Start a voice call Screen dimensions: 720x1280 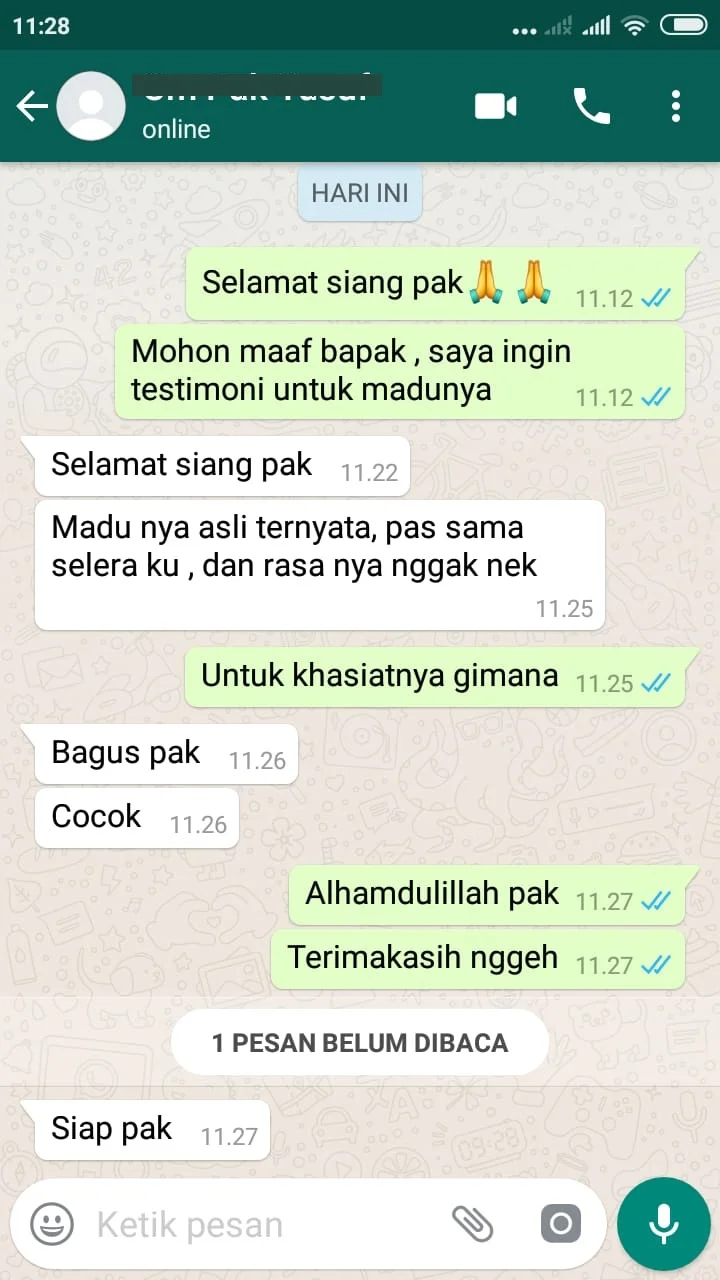[x=591, y=106]
